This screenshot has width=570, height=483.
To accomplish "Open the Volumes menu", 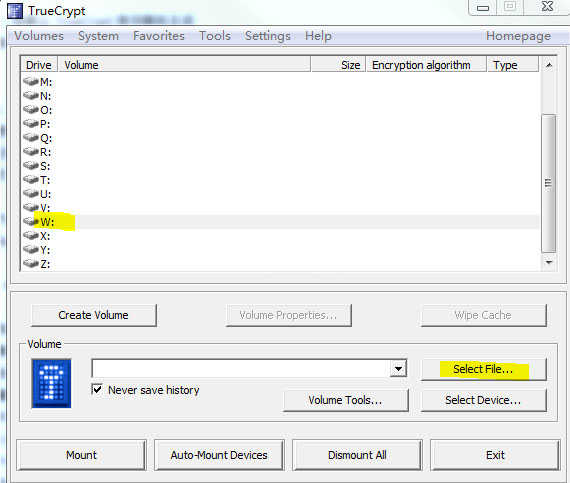I will pyautogui.click(x=39, y=36).
